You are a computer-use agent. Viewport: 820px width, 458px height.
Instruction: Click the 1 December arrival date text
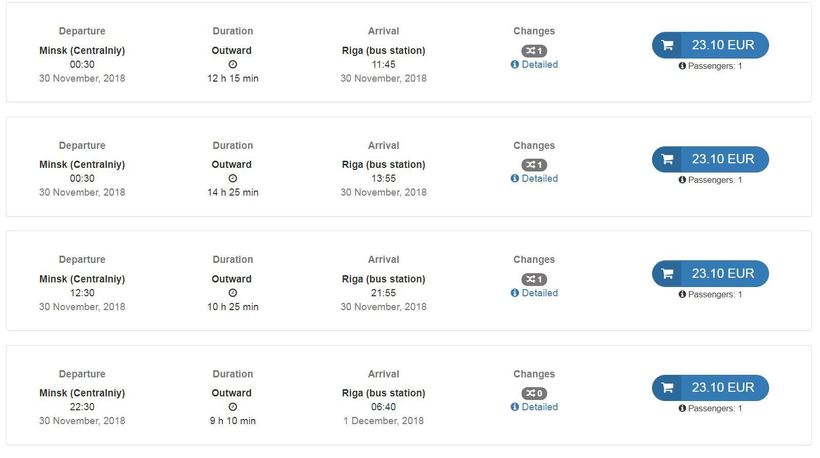pyautogui.click(x=383, y=421)
